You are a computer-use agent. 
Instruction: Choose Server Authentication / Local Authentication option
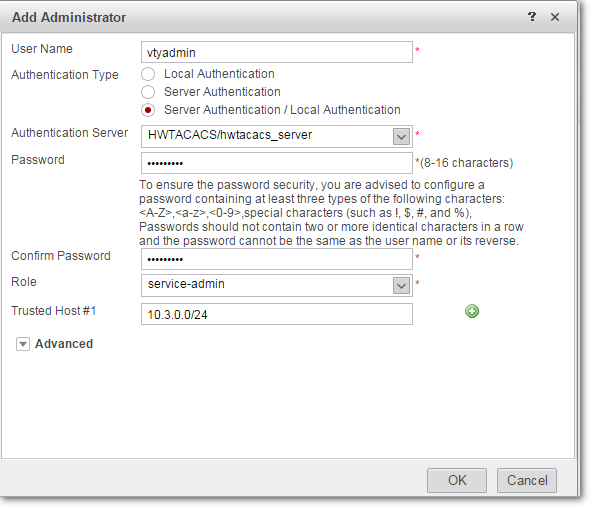point(148,110)
